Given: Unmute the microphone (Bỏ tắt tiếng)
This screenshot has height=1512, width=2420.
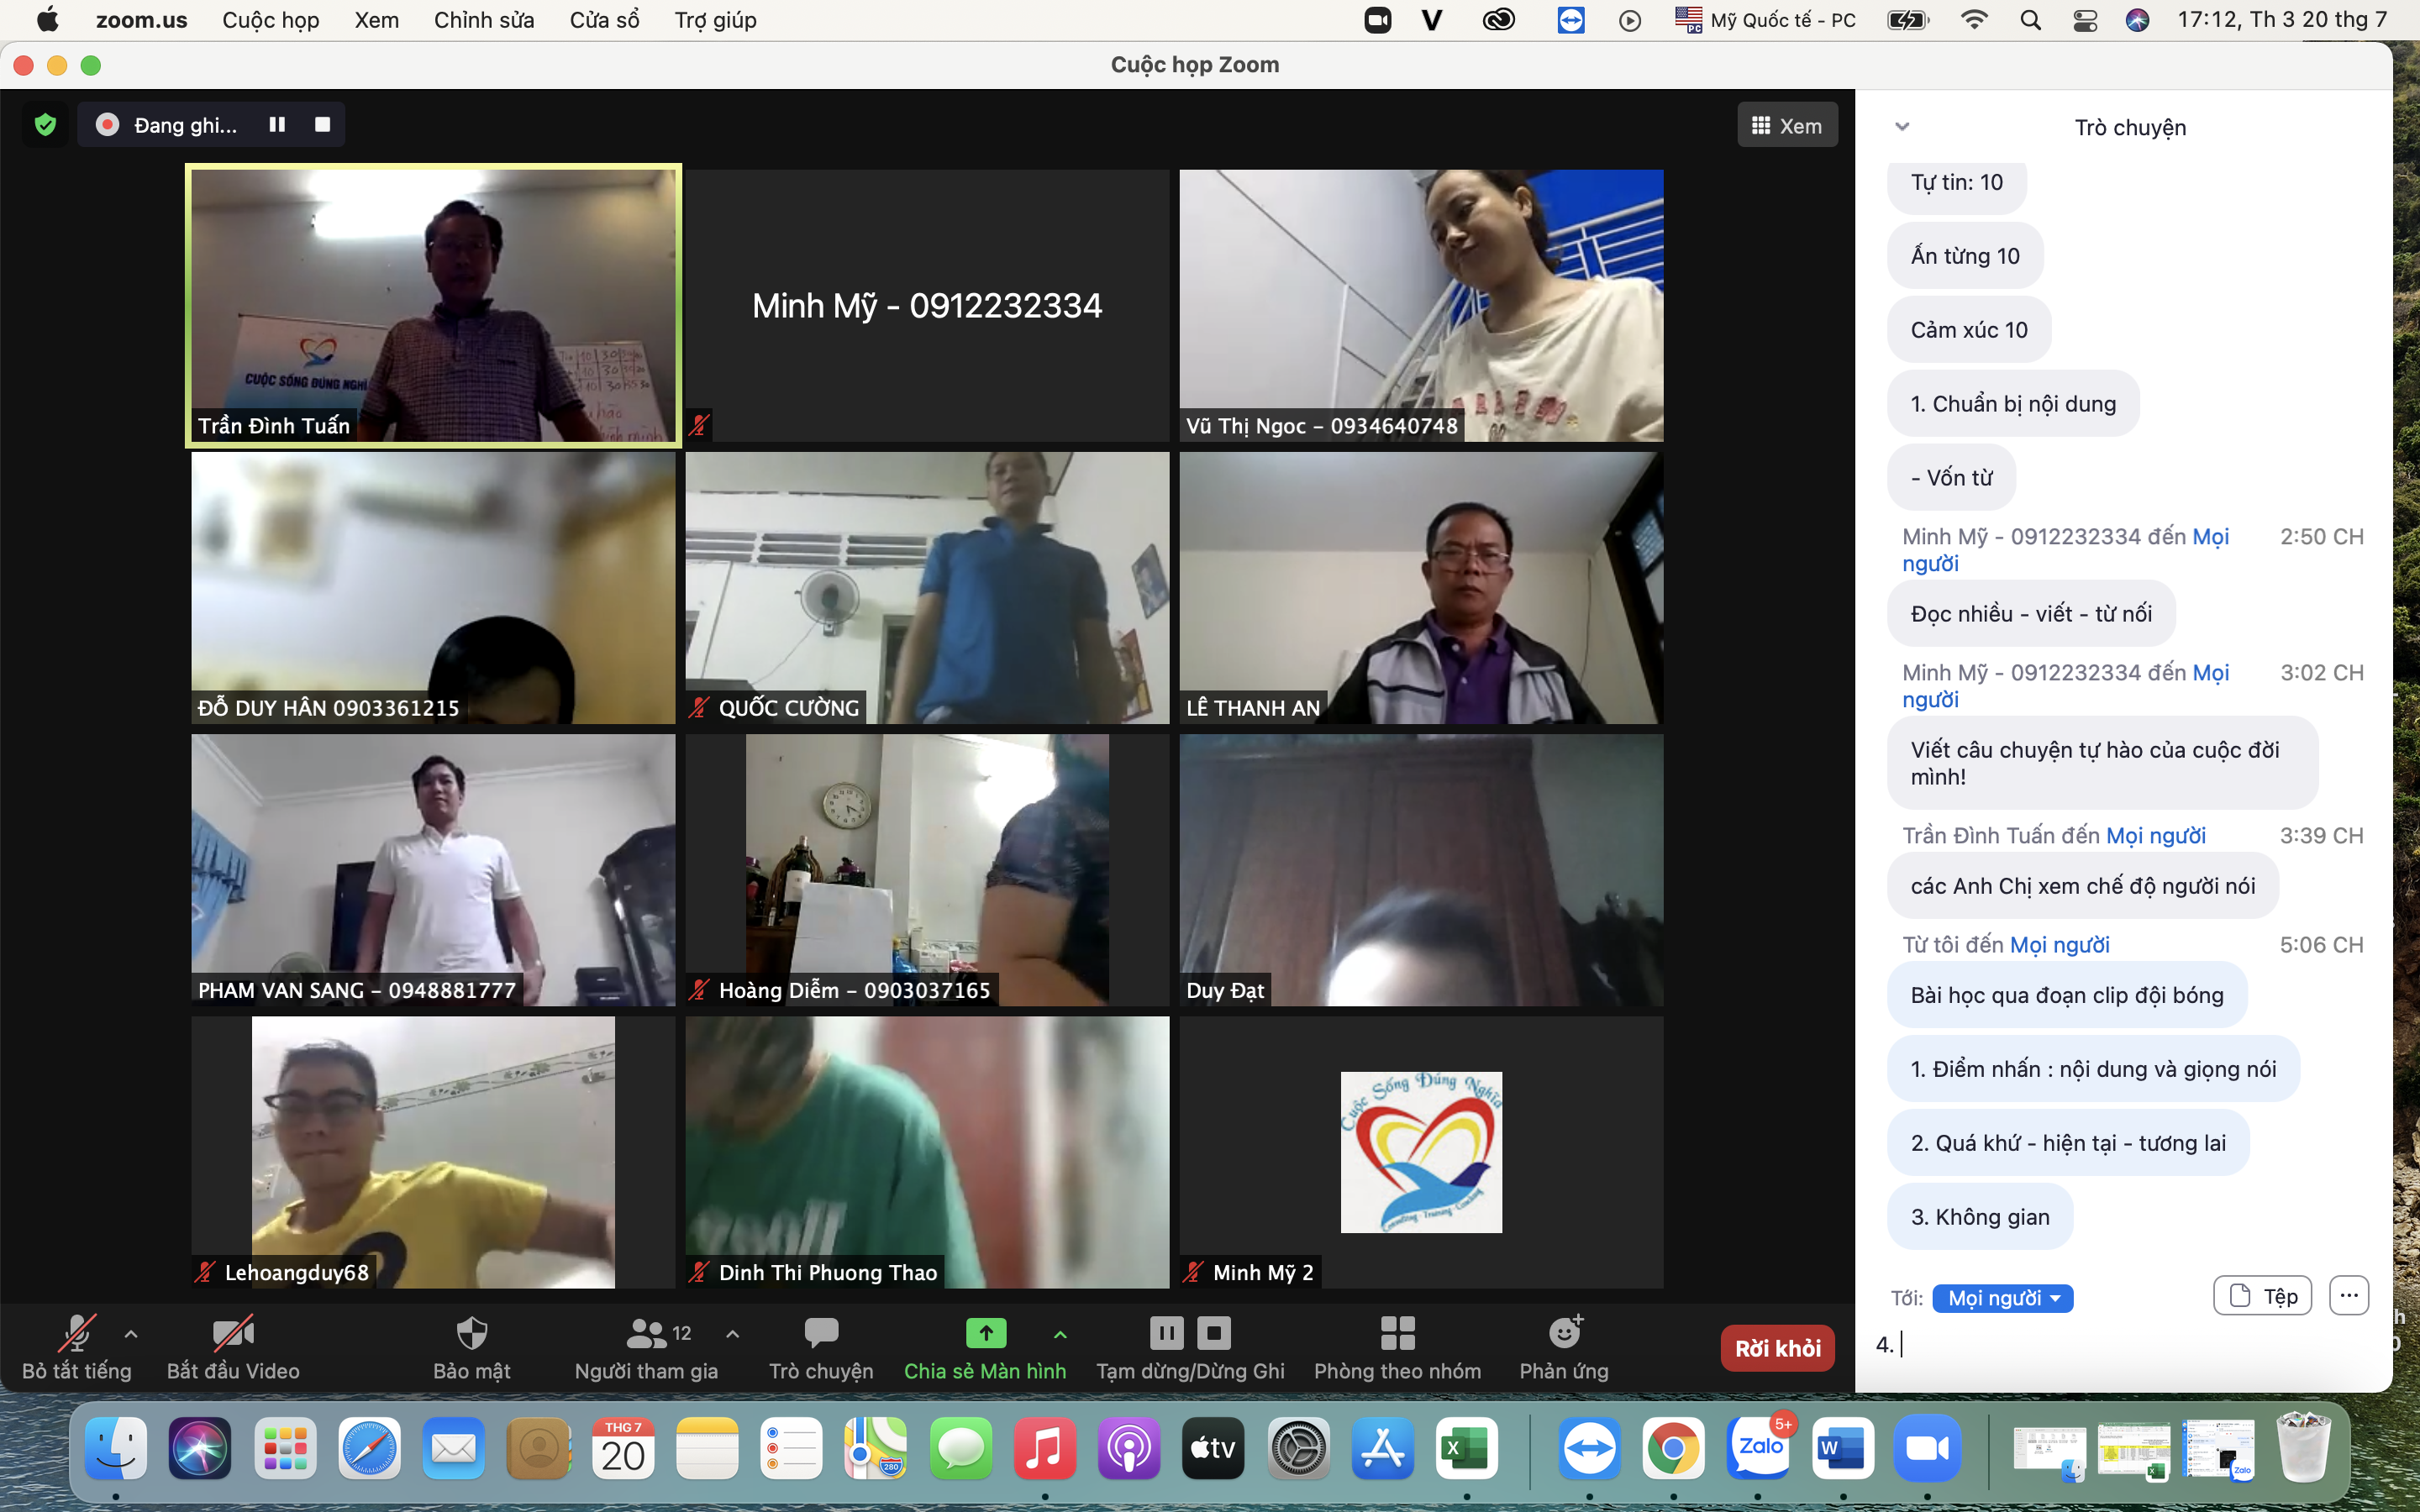Looking at the screenshot, I should [77, 1333].
